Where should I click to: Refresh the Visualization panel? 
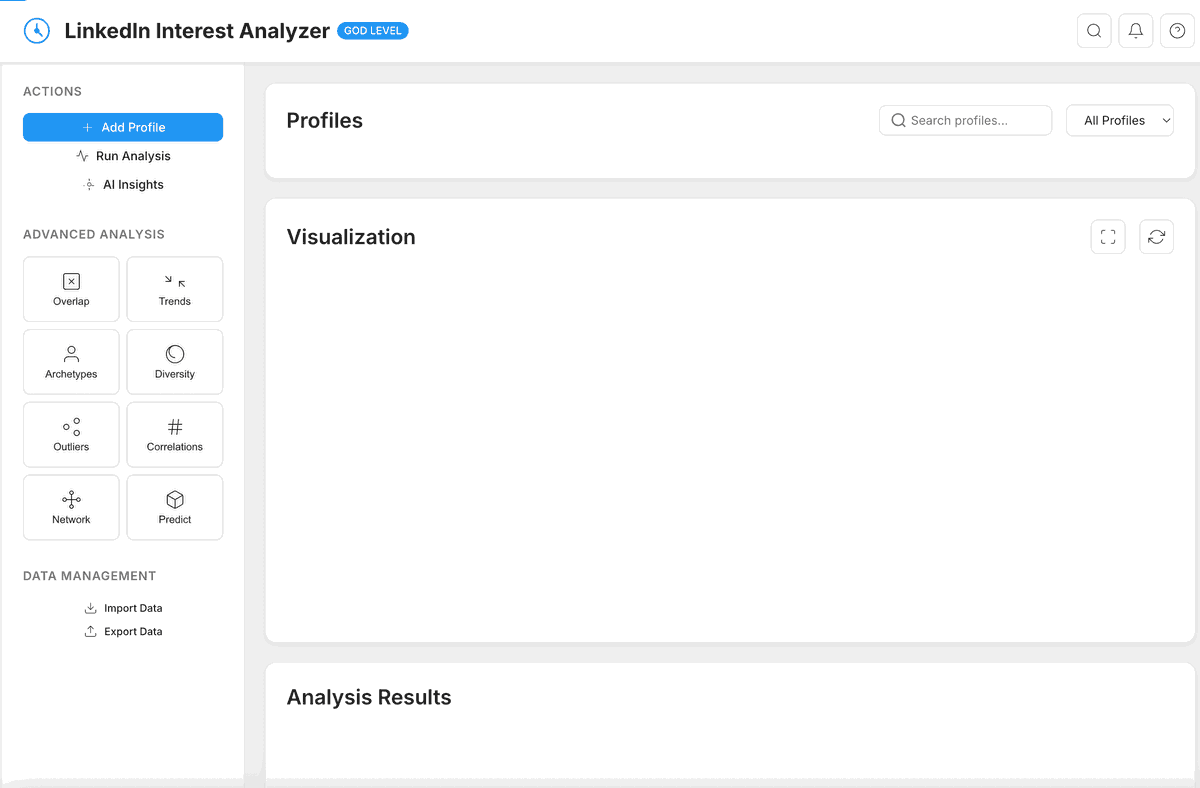pyautogui.click(x=1156, y=236)
